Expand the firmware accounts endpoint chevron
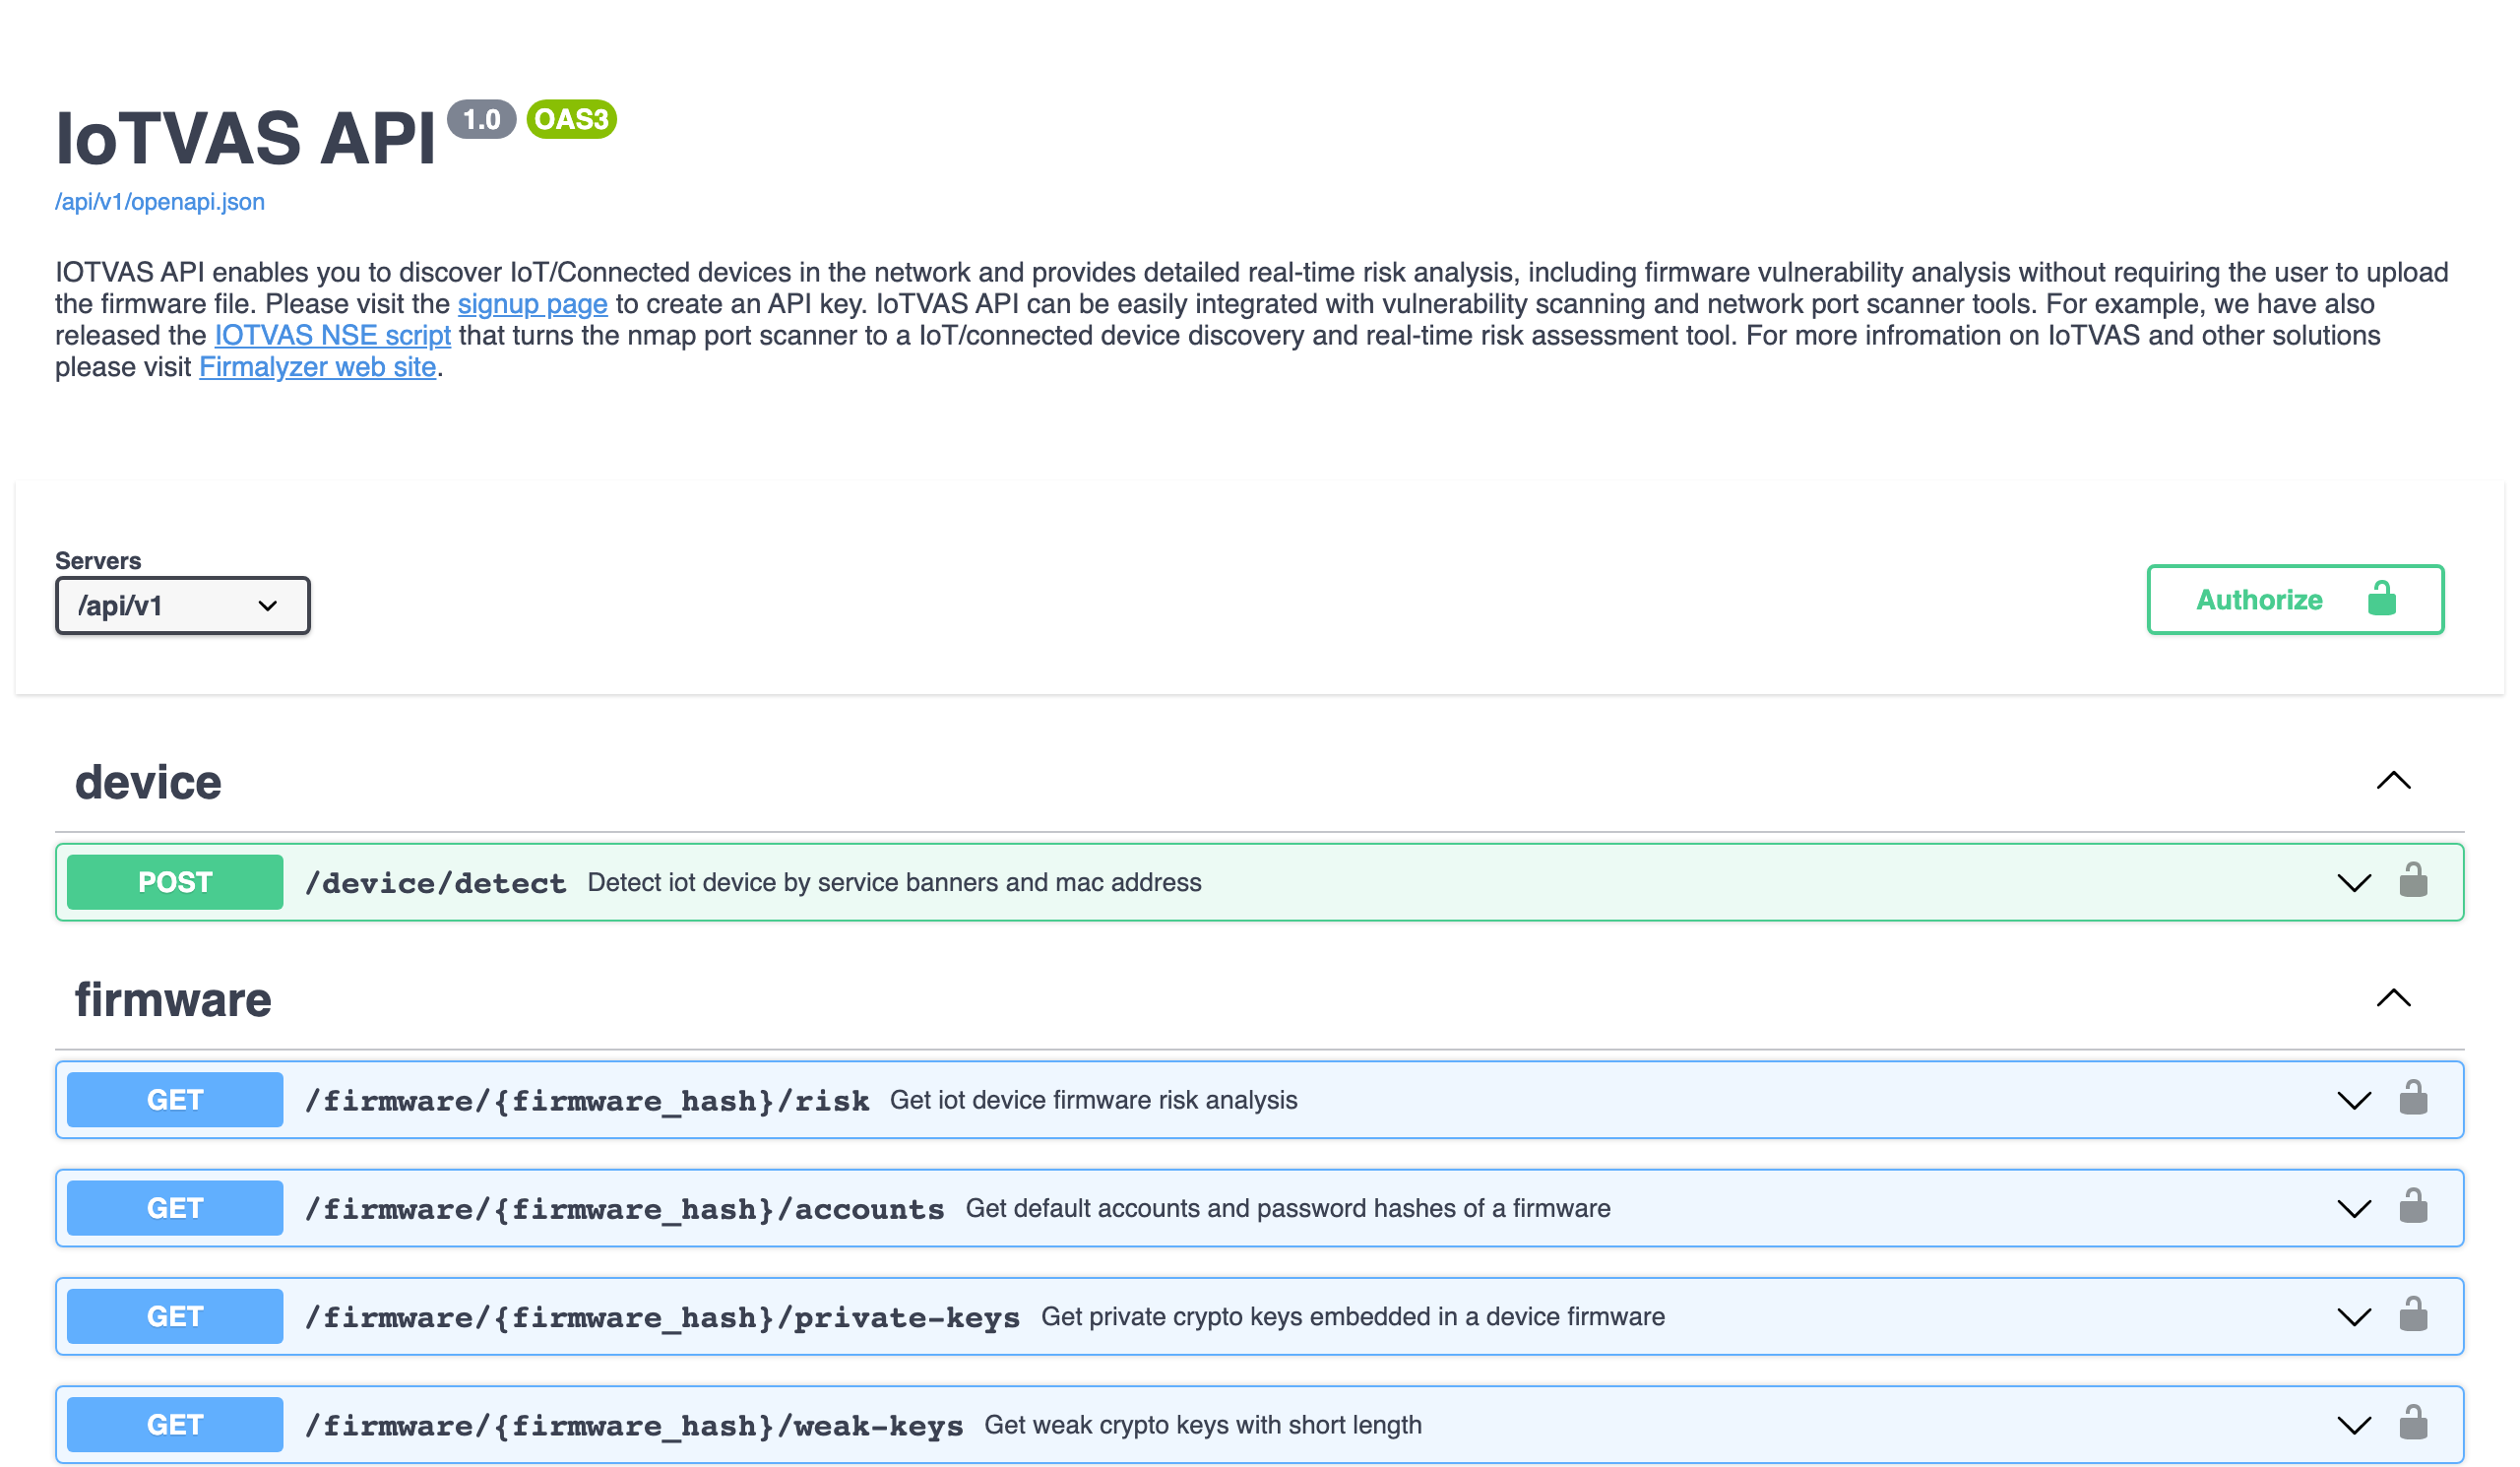 [2354, 1209]
